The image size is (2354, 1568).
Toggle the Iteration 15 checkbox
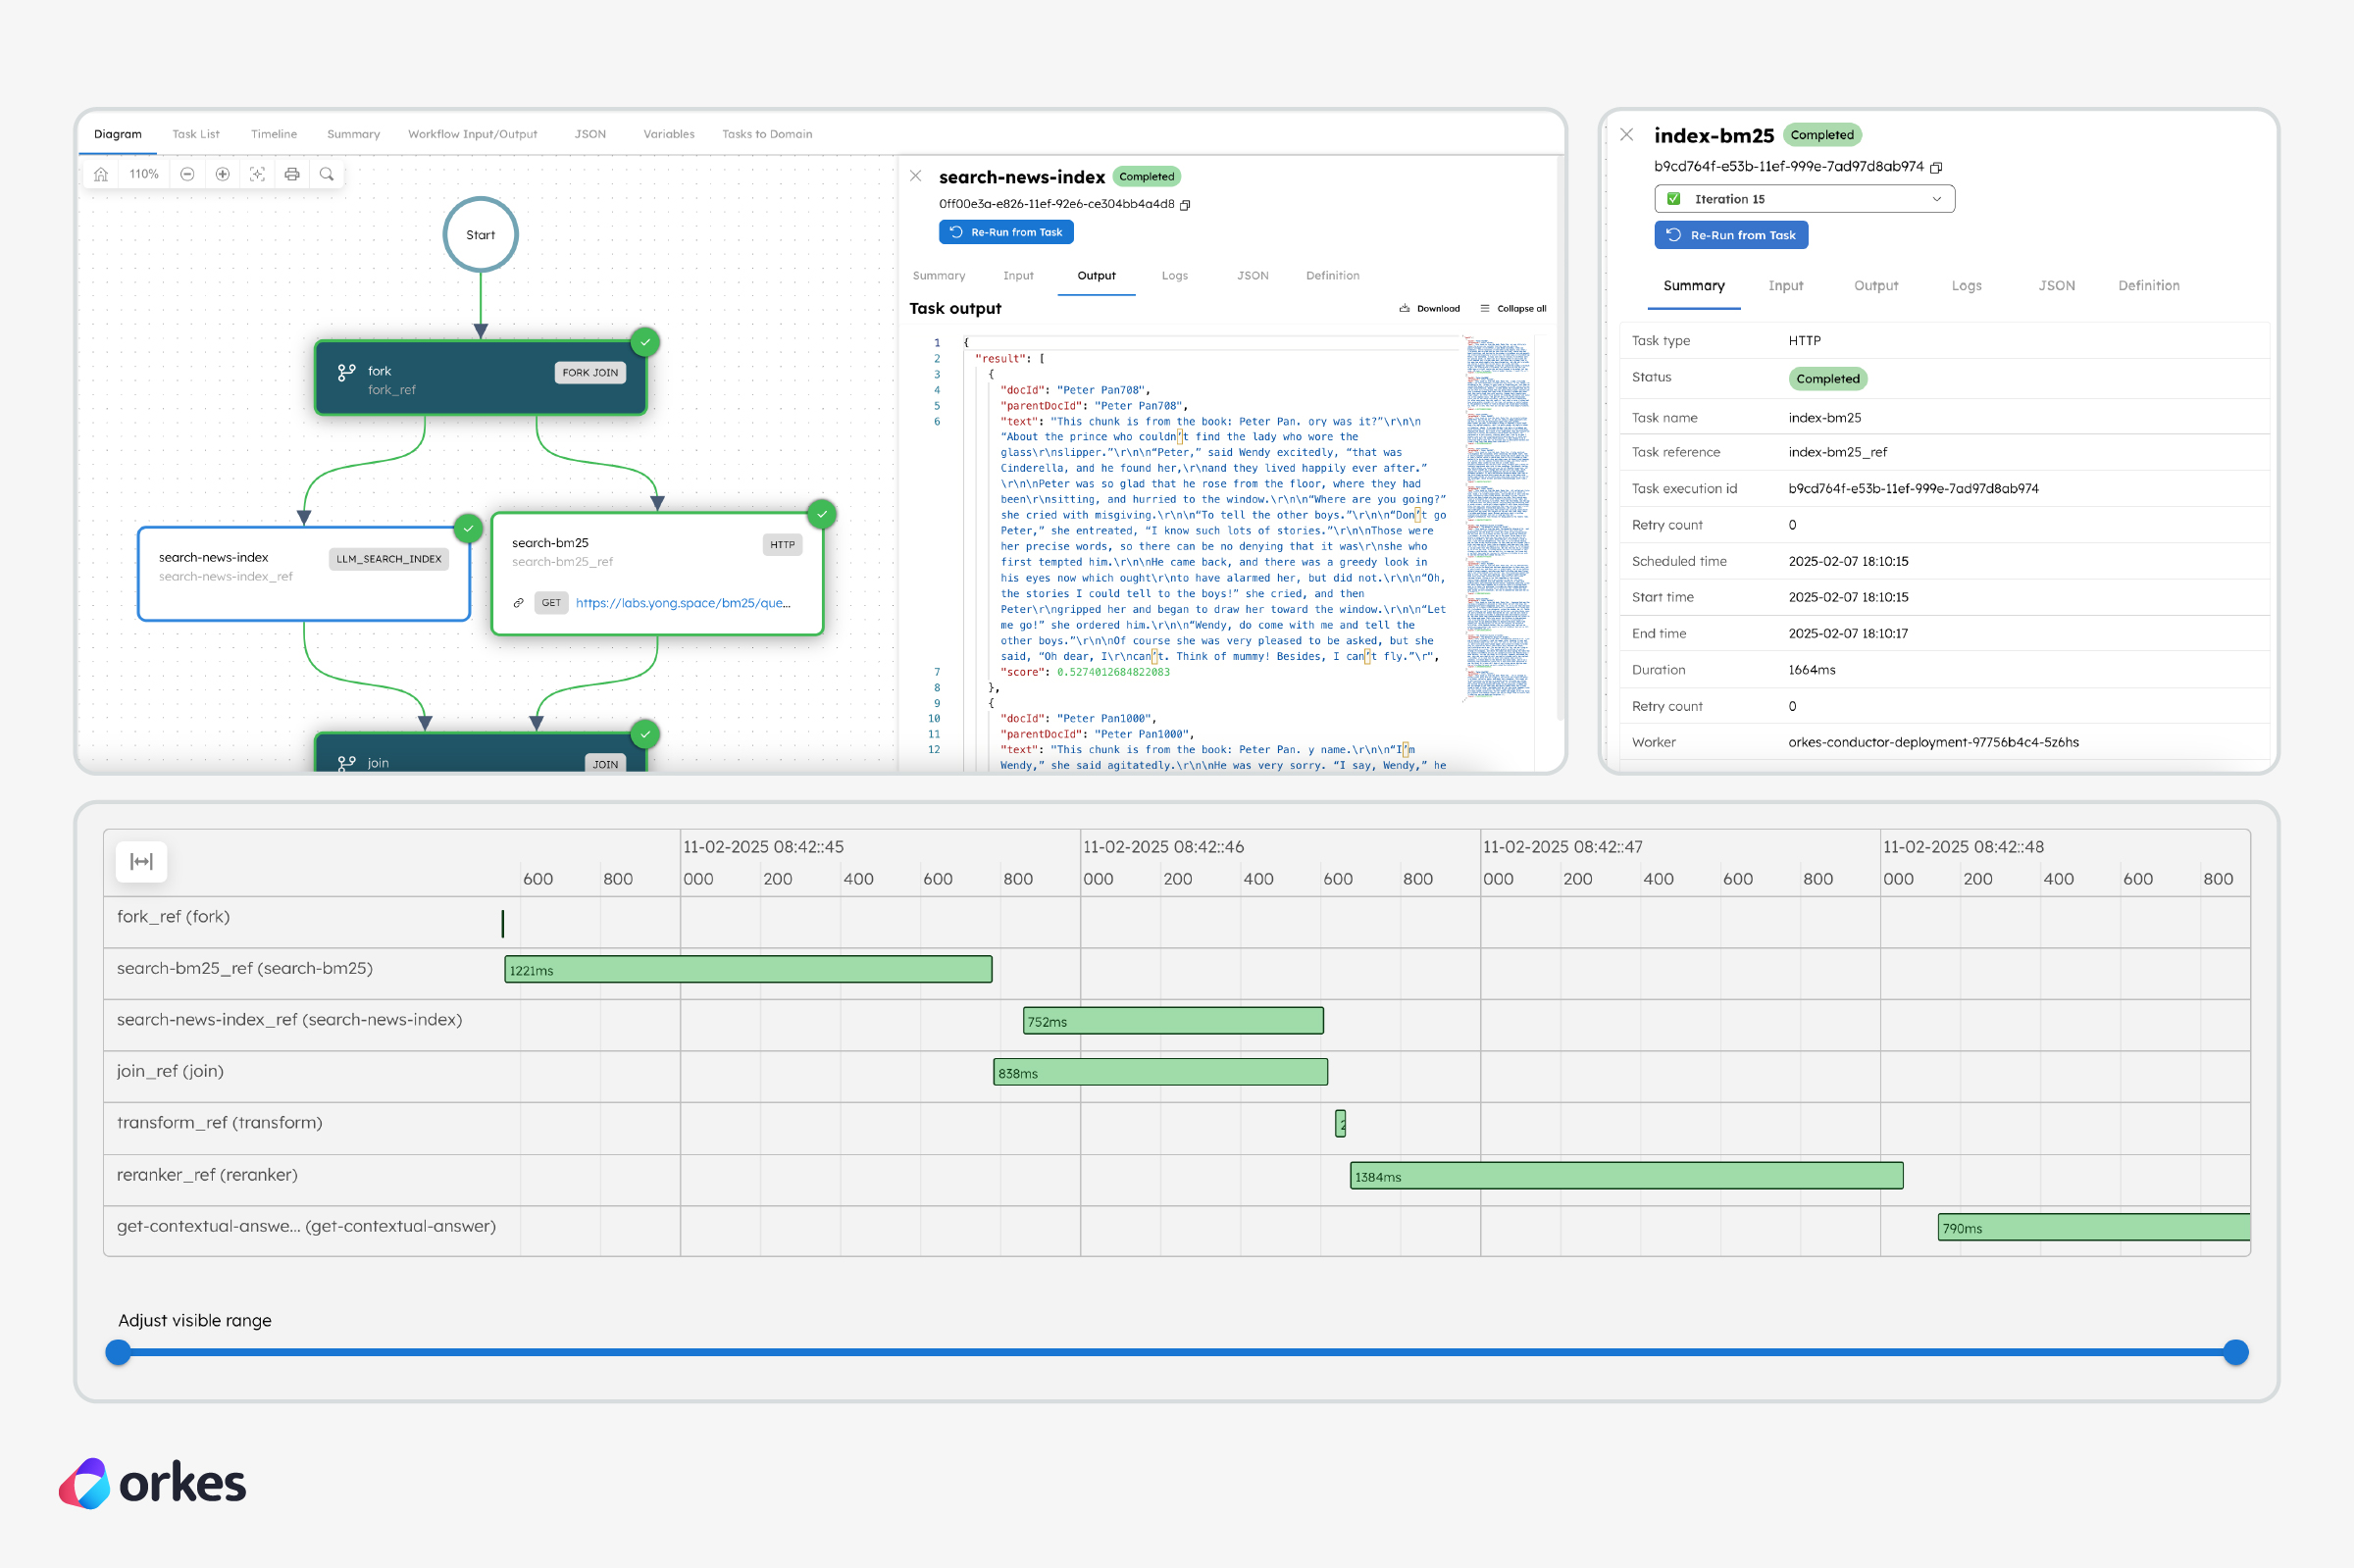1676,199
